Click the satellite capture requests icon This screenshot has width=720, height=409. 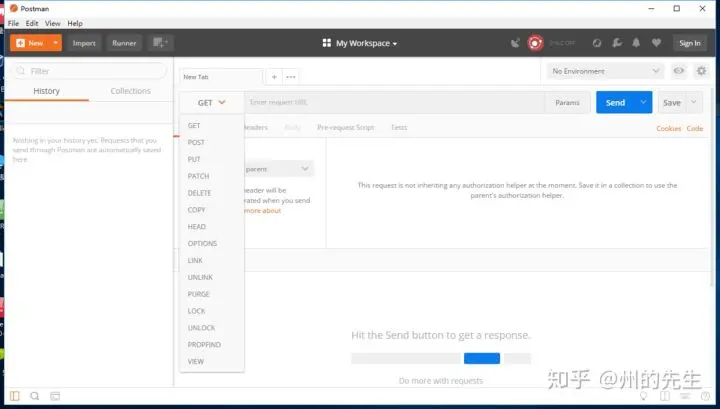515,43
